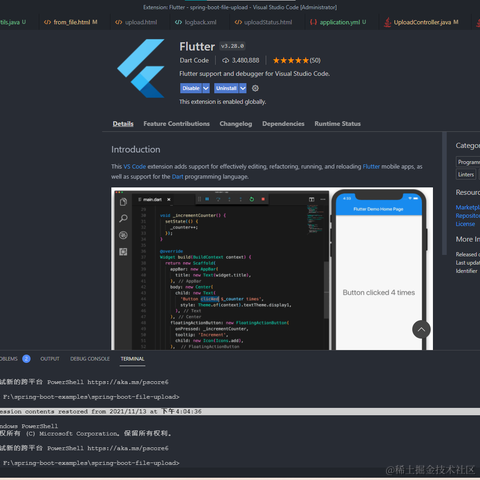
Task: Click the install count cloud icon
Action: (226, 60)
